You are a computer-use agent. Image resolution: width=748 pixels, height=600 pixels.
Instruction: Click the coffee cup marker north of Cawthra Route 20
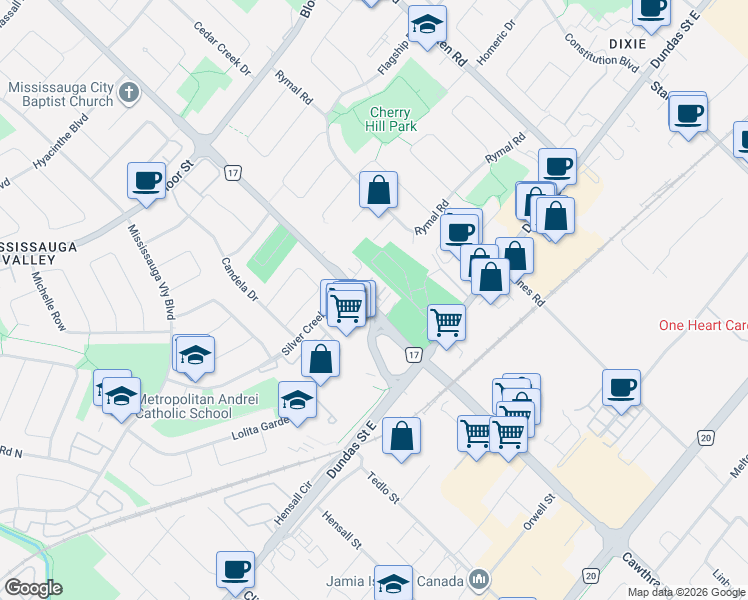(621, 391)
